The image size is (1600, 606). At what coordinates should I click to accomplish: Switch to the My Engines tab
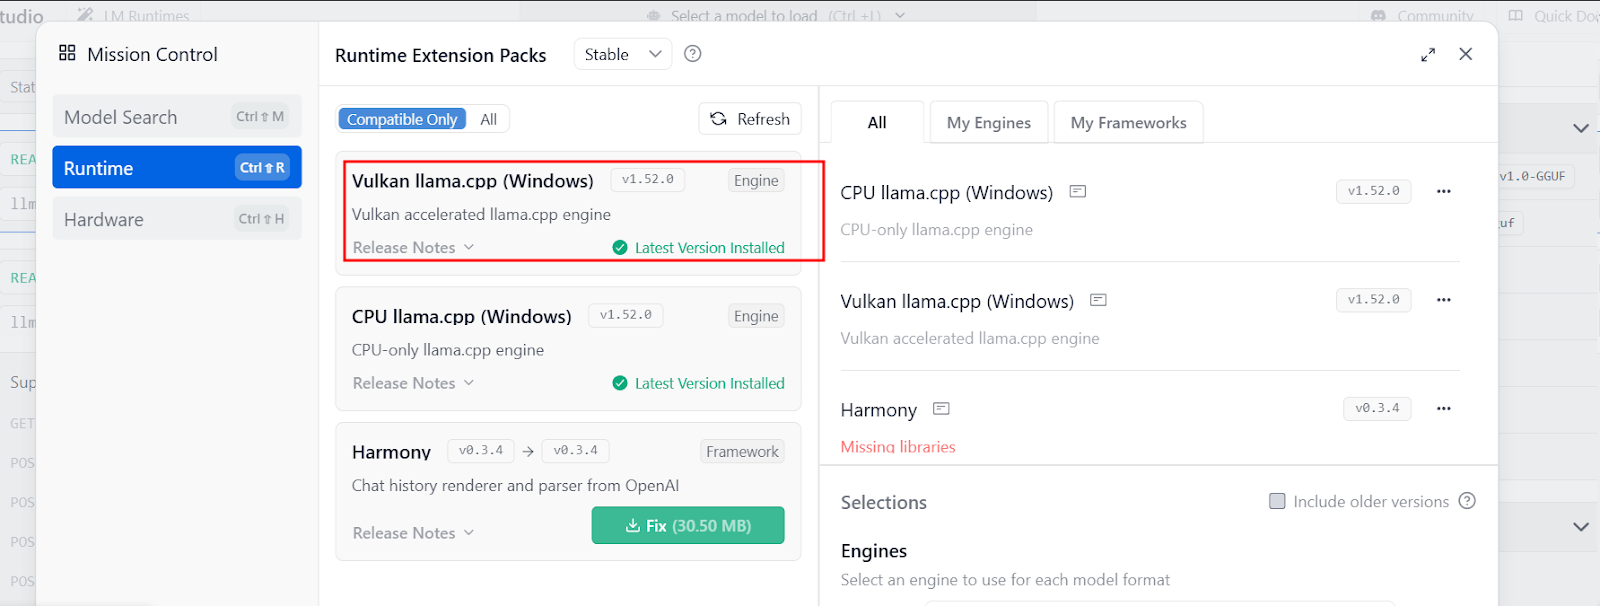click(988, 123)
